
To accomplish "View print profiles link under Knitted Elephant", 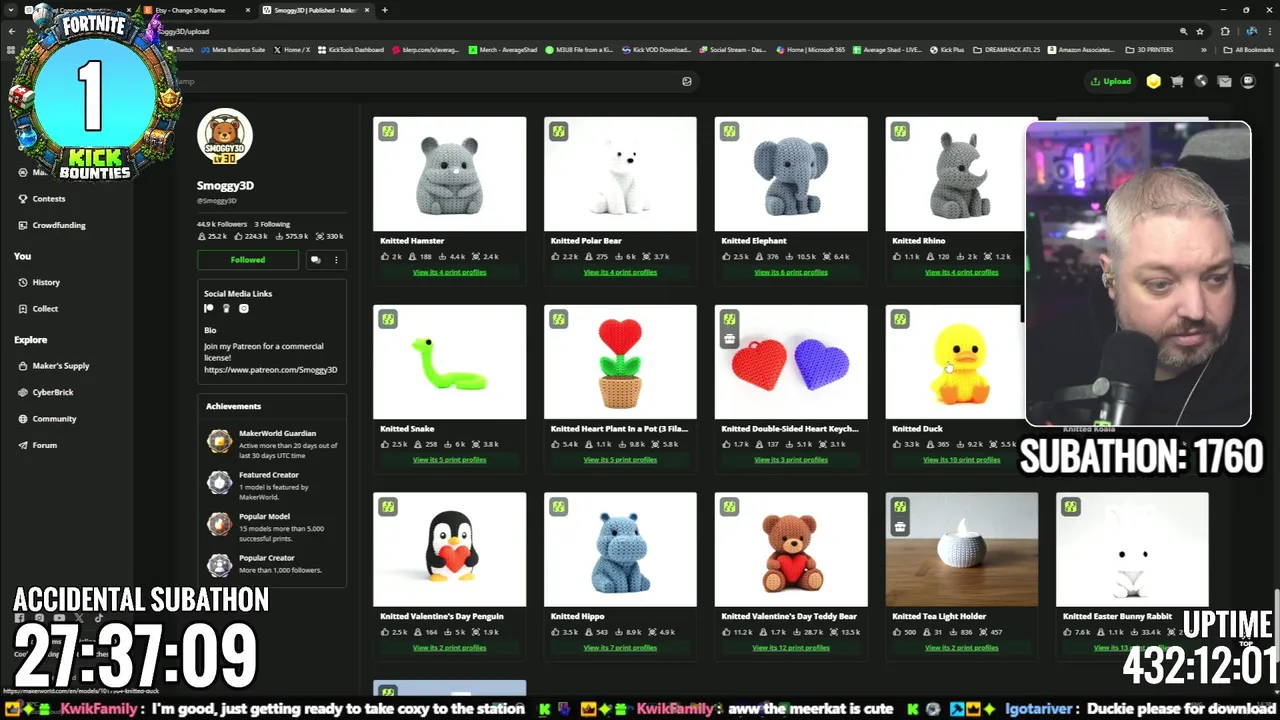I will coord(791,272).
